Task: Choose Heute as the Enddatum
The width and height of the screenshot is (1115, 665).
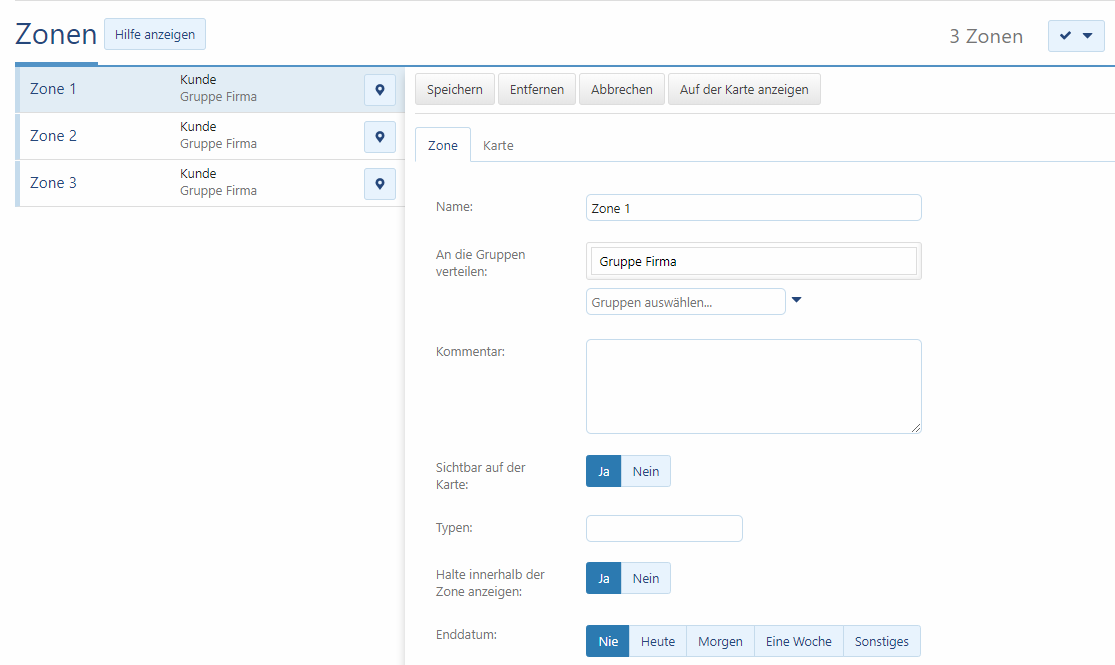Action: tap(658, 641)
